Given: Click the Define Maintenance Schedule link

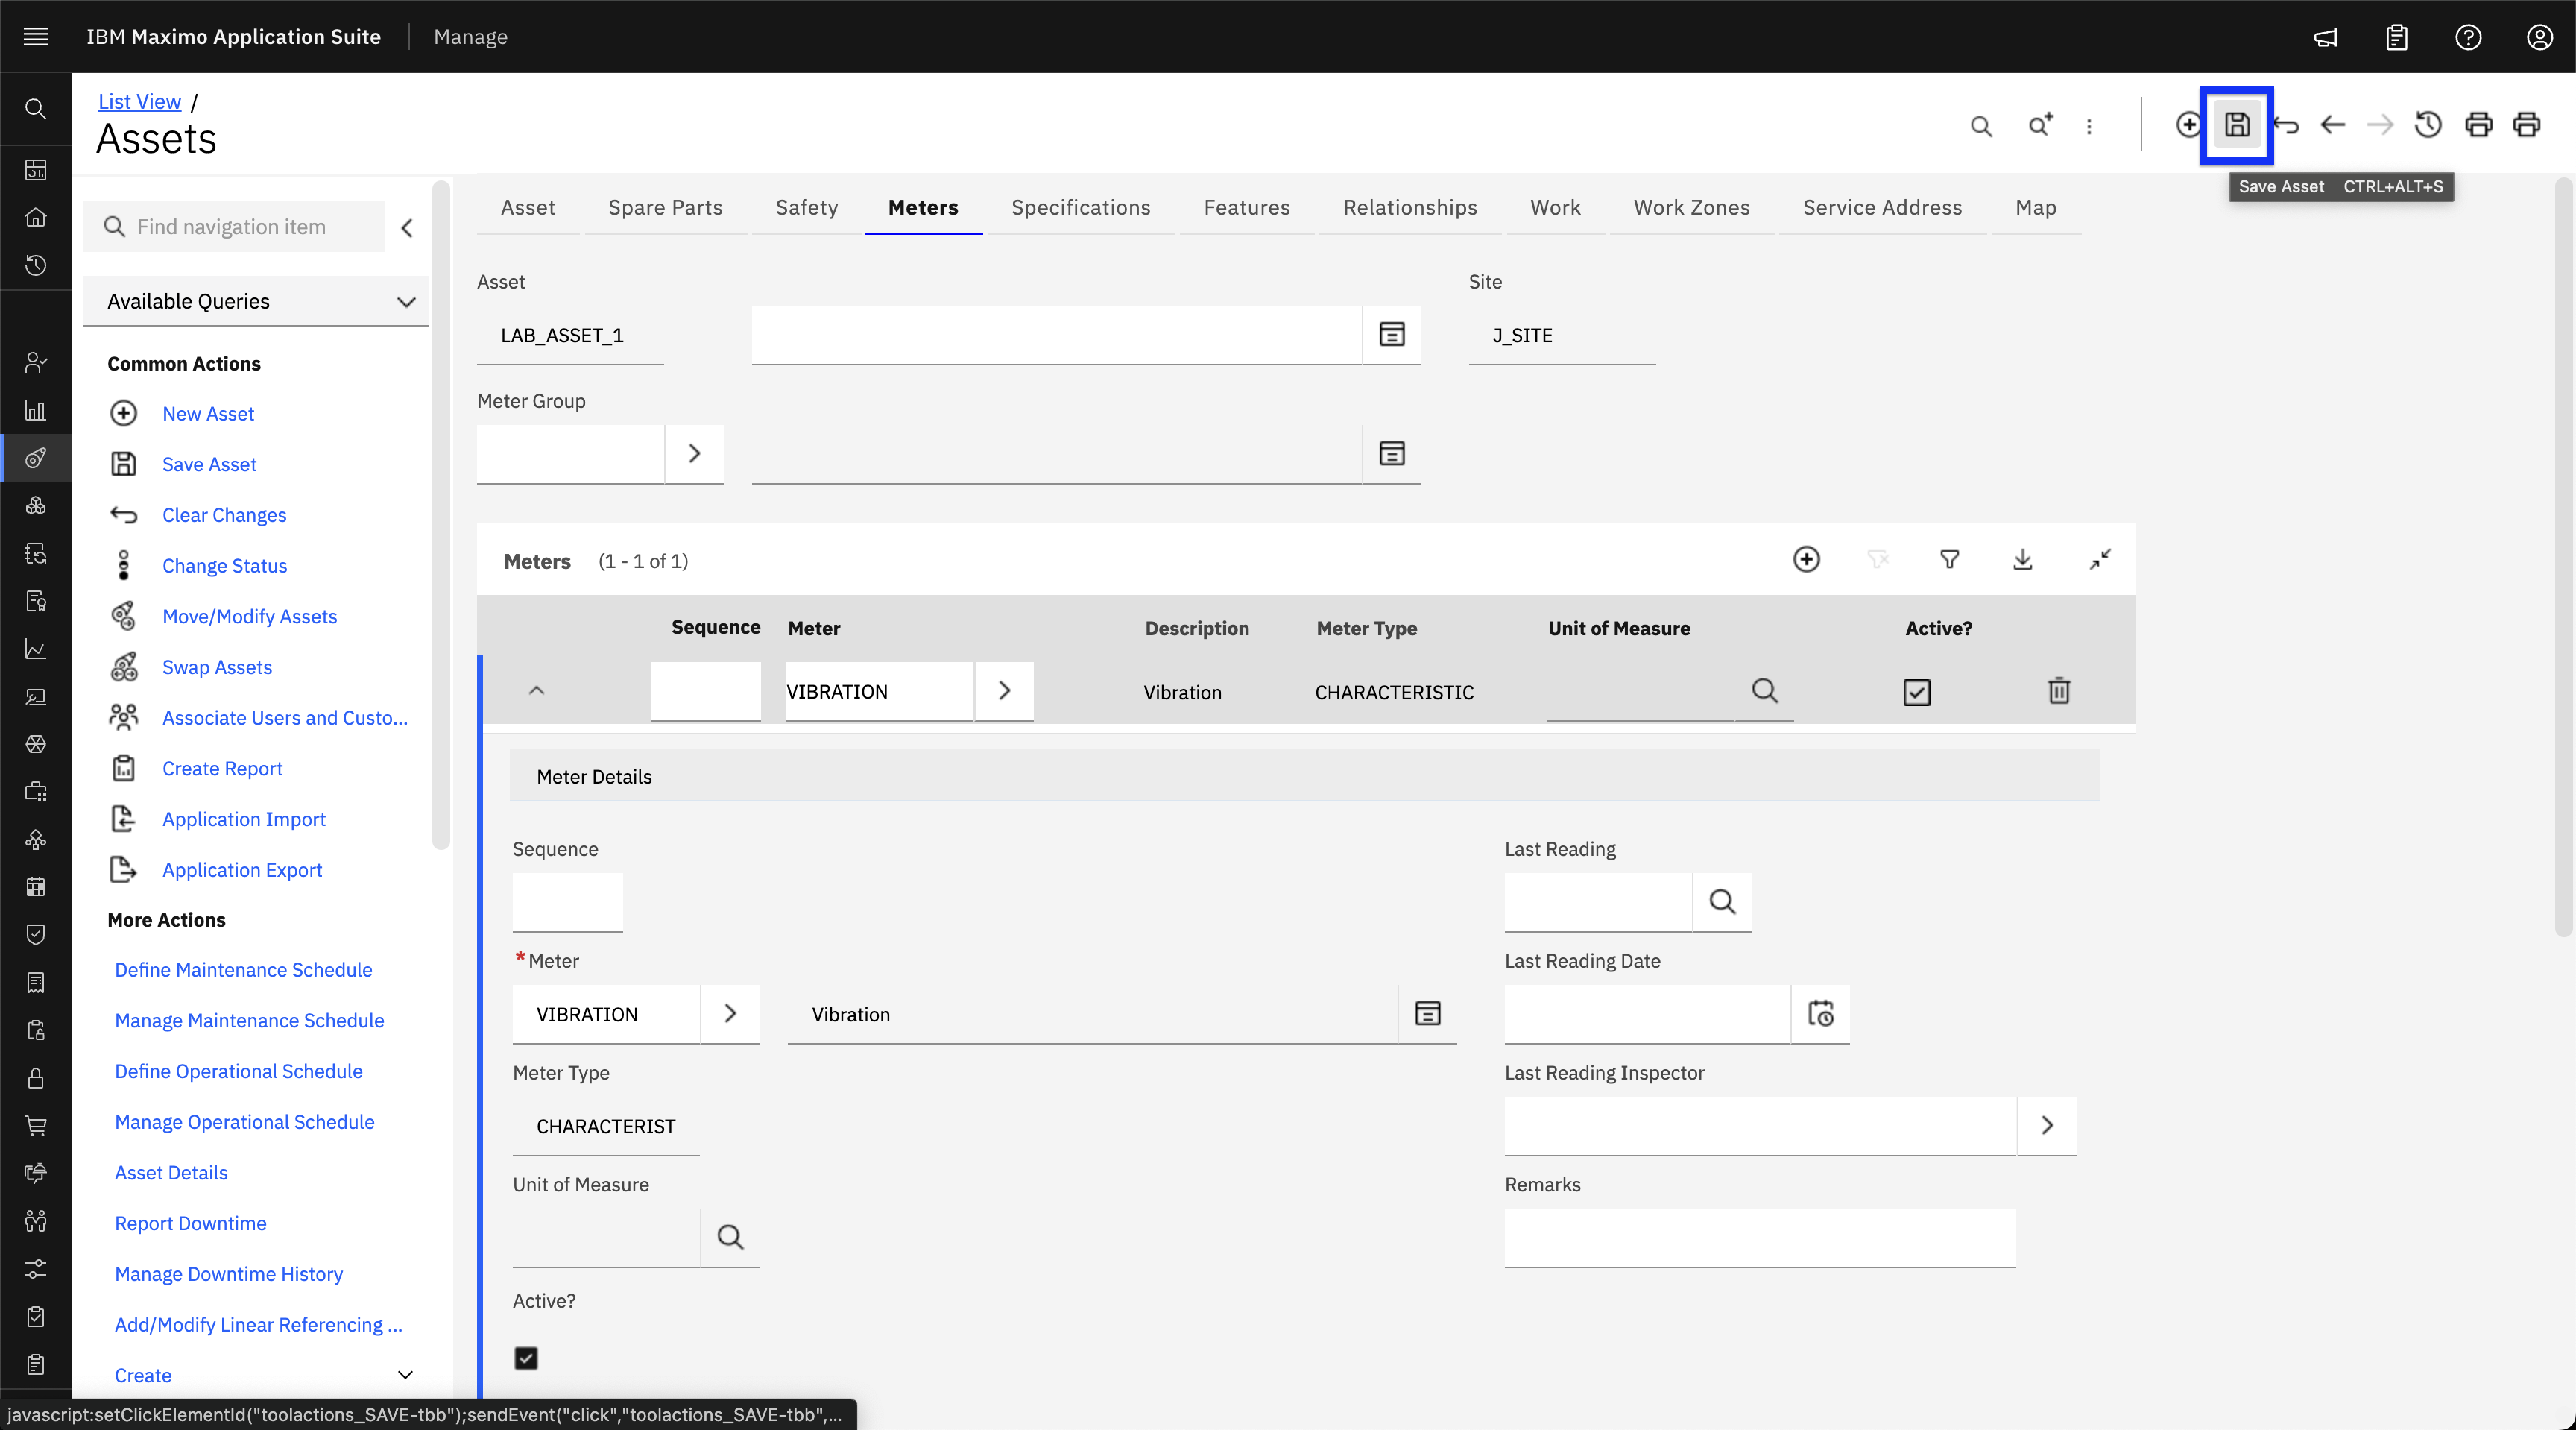Looking at the screenshot, I should pyautogui.click(x=243, y=969).
